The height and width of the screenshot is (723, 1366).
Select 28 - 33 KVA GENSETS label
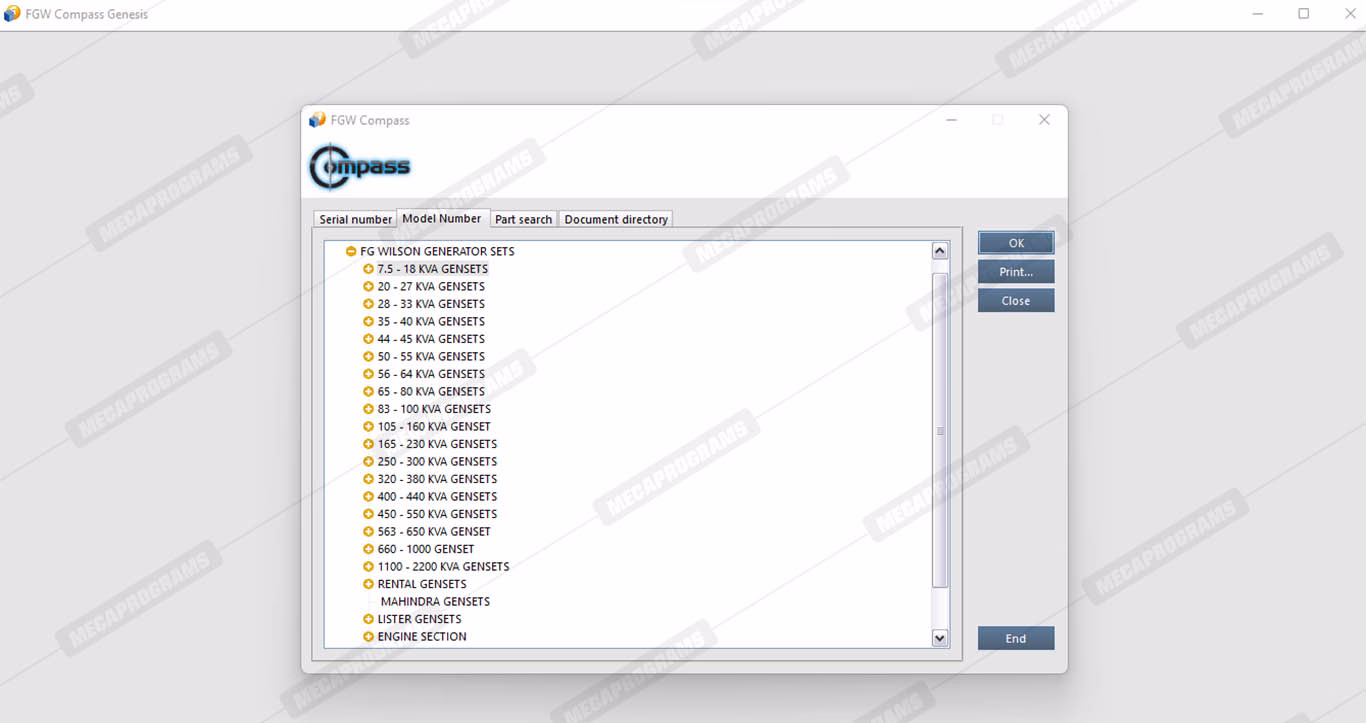(x=431, y=304)
